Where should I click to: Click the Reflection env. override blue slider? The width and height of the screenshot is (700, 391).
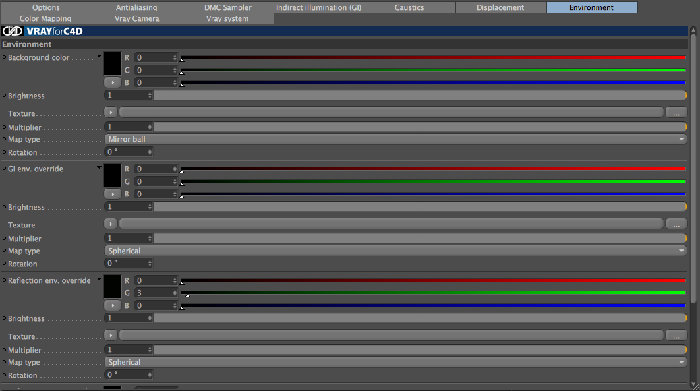(x=433, y=306)
